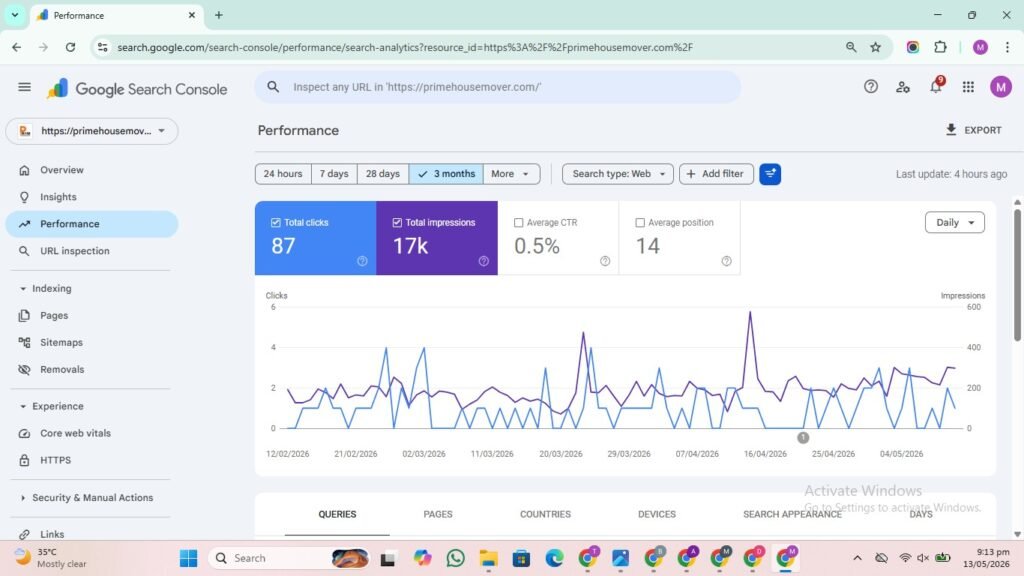Open the browser zoom magnifier icon

(851, 47)
